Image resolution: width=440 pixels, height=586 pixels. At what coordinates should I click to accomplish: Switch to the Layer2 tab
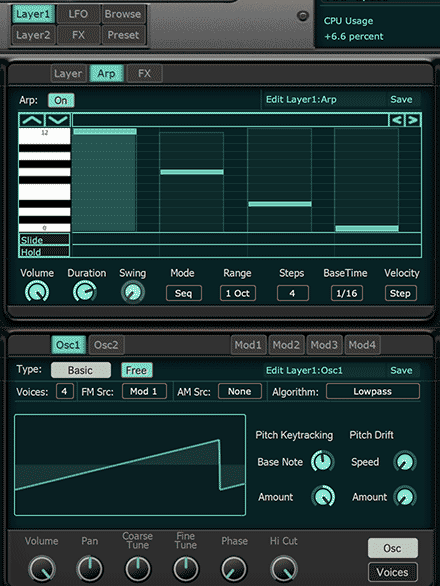point(33,35)
